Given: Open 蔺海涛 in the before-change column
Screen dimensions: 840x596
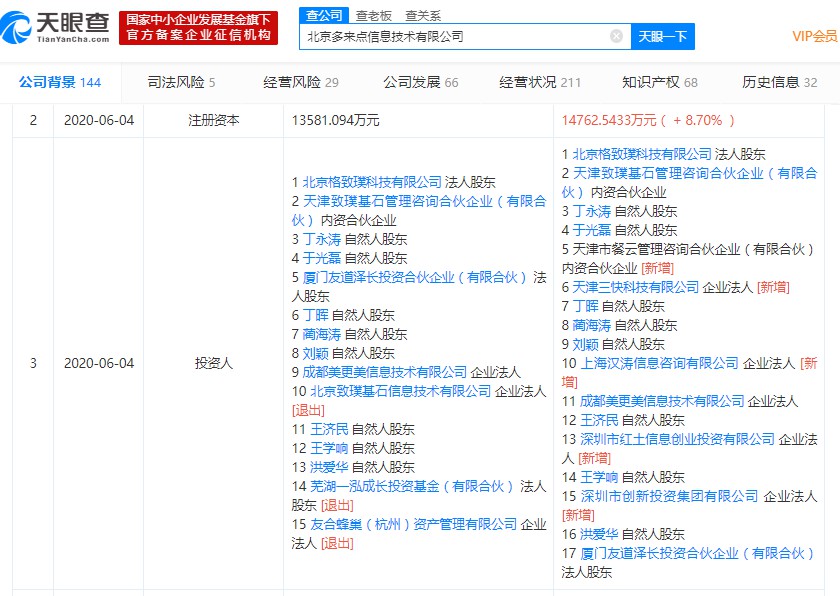Looking at the screenshot, I should pyautogui.click(x=321, y=334).
